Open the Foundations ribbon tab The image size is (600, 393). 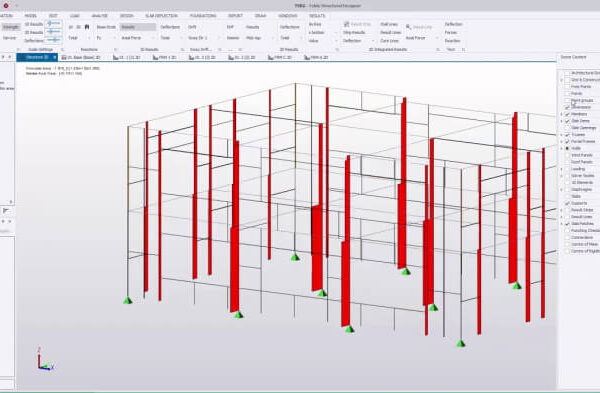click(203, 16)
